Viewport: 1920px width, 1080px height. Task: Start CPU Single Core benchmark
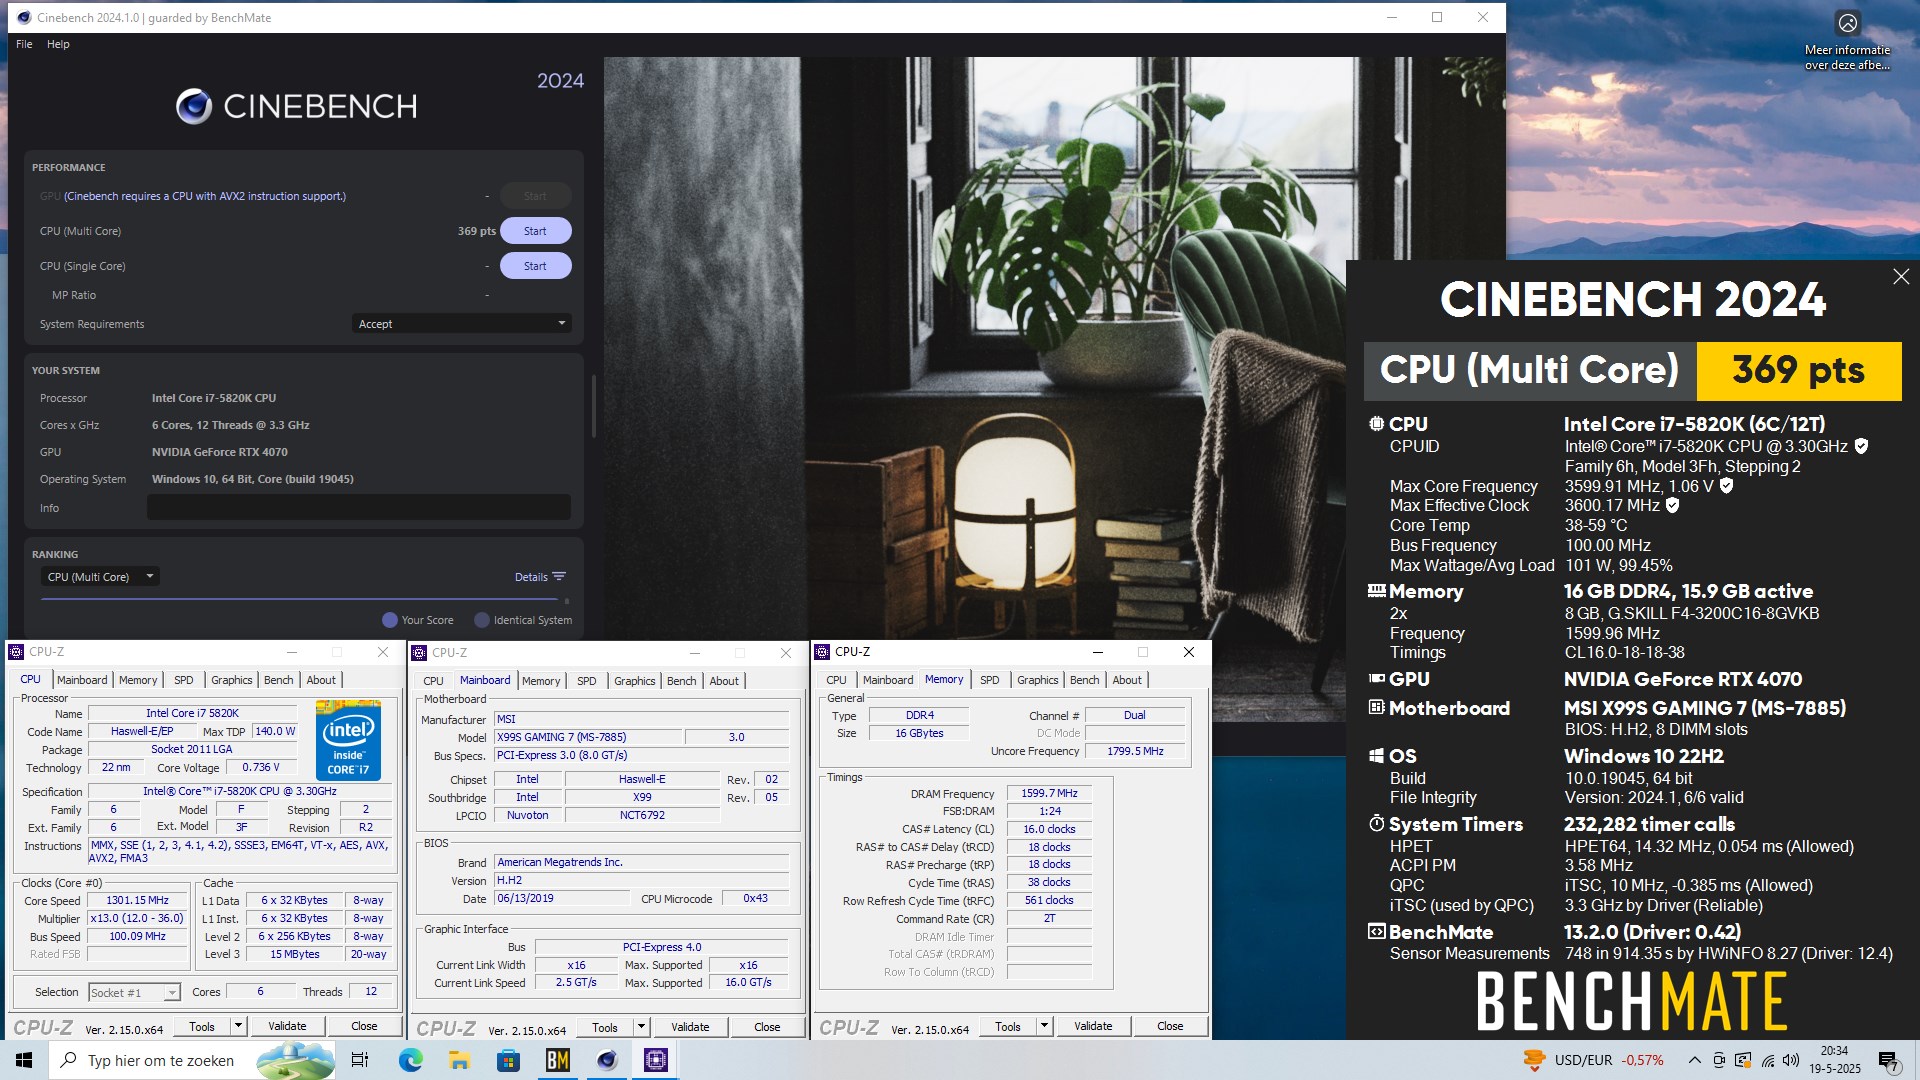535,266
